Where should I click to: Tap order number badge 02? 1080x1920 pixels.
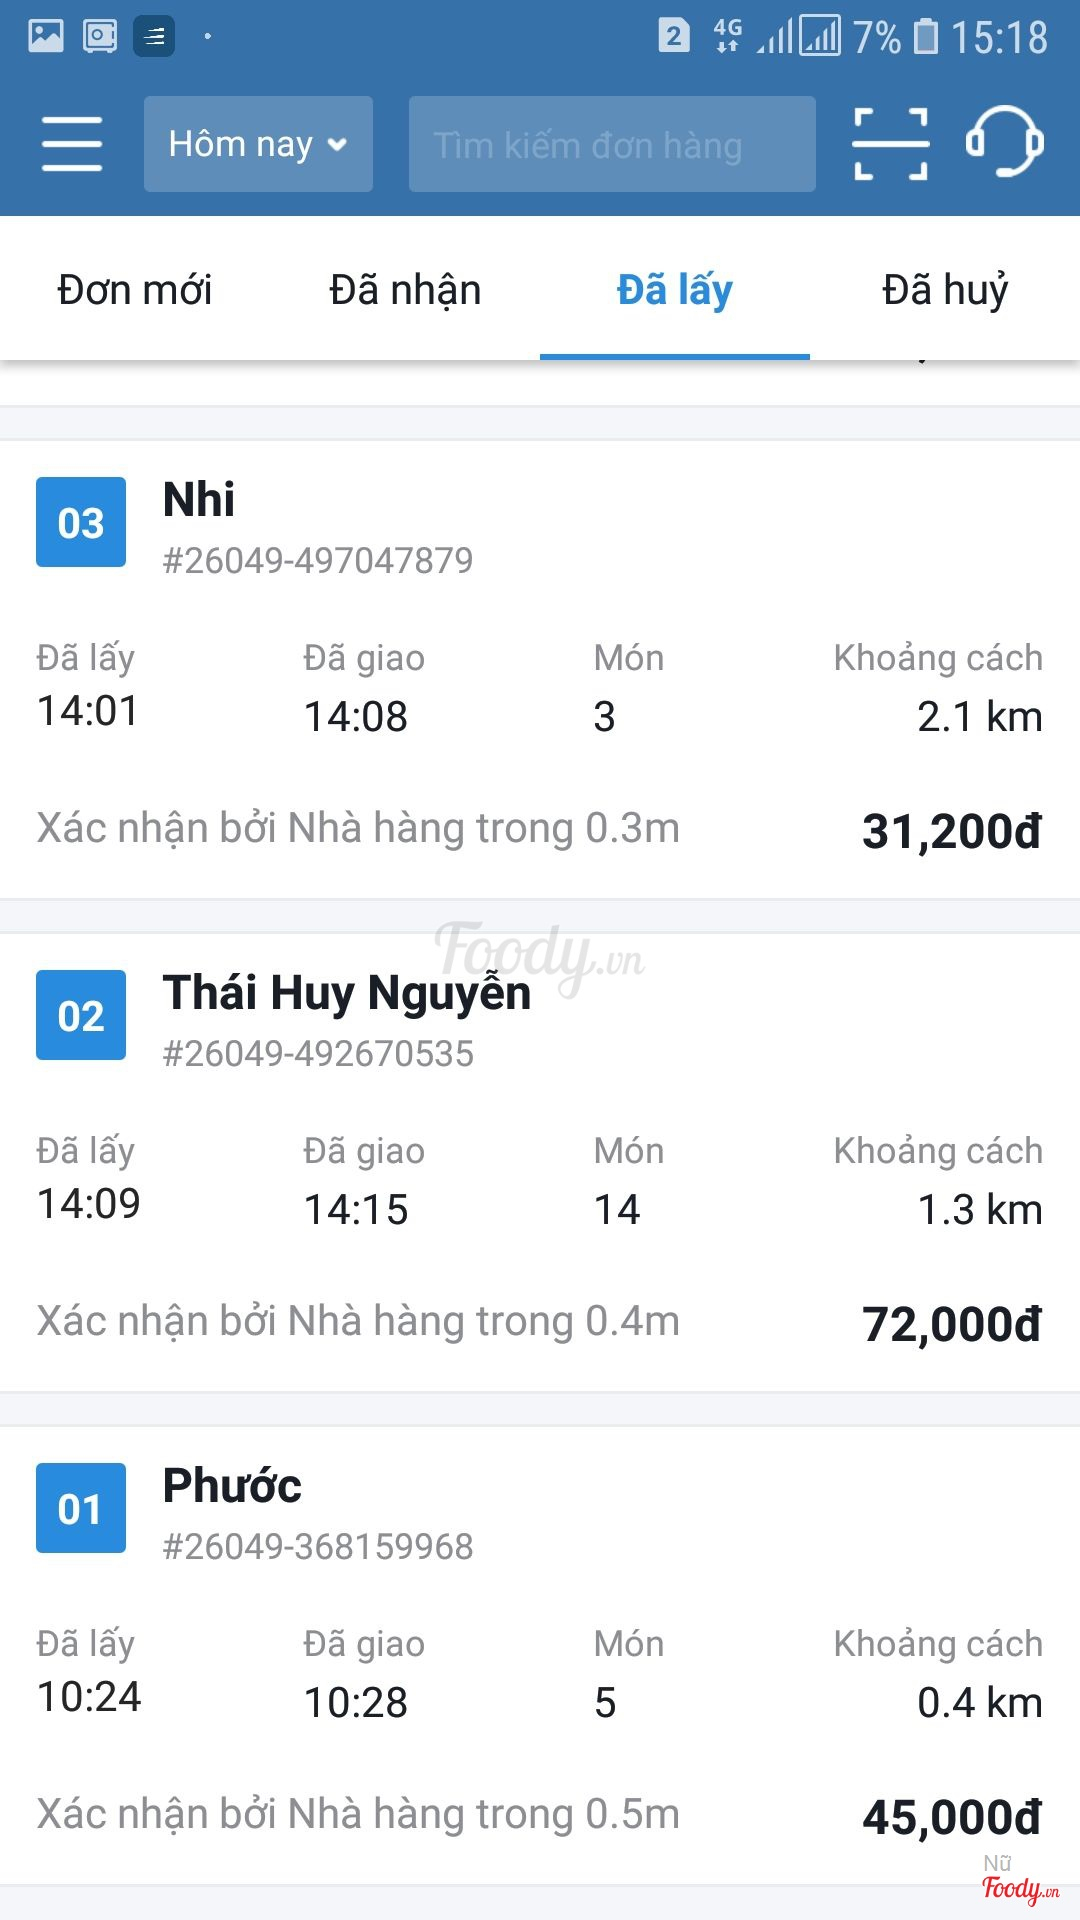tap(81, 1015)
